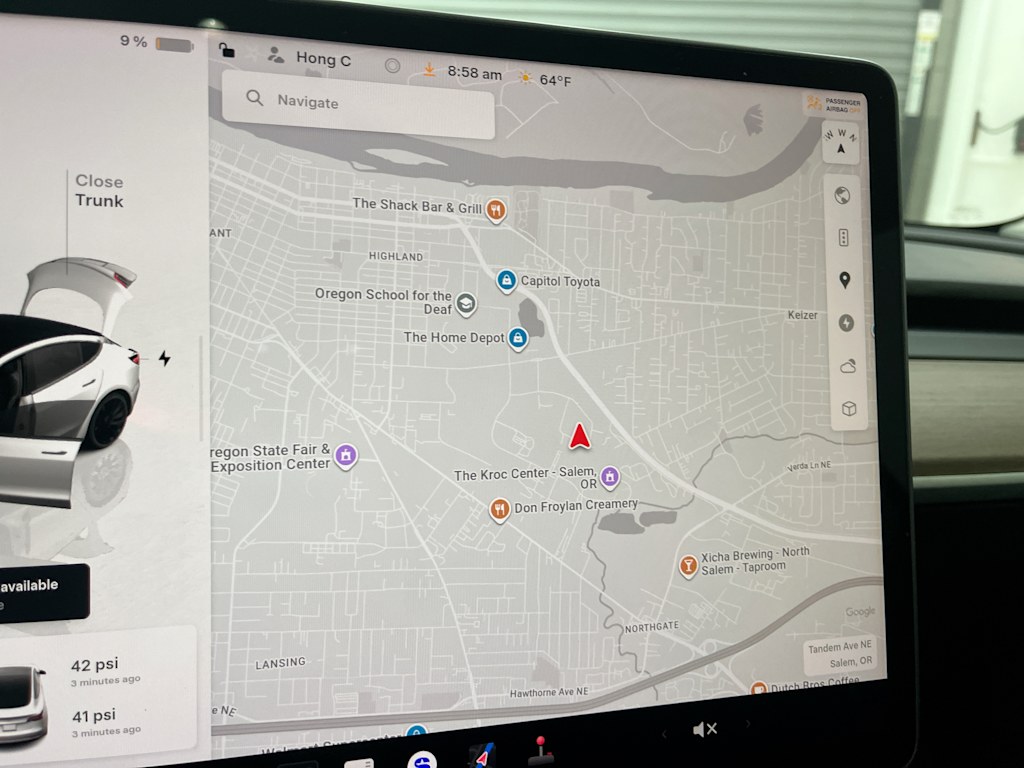This screenshot has width=1024, height=768.
Task: Tap the Hawthorne Ave NE street label
Action: pos(549,692)
